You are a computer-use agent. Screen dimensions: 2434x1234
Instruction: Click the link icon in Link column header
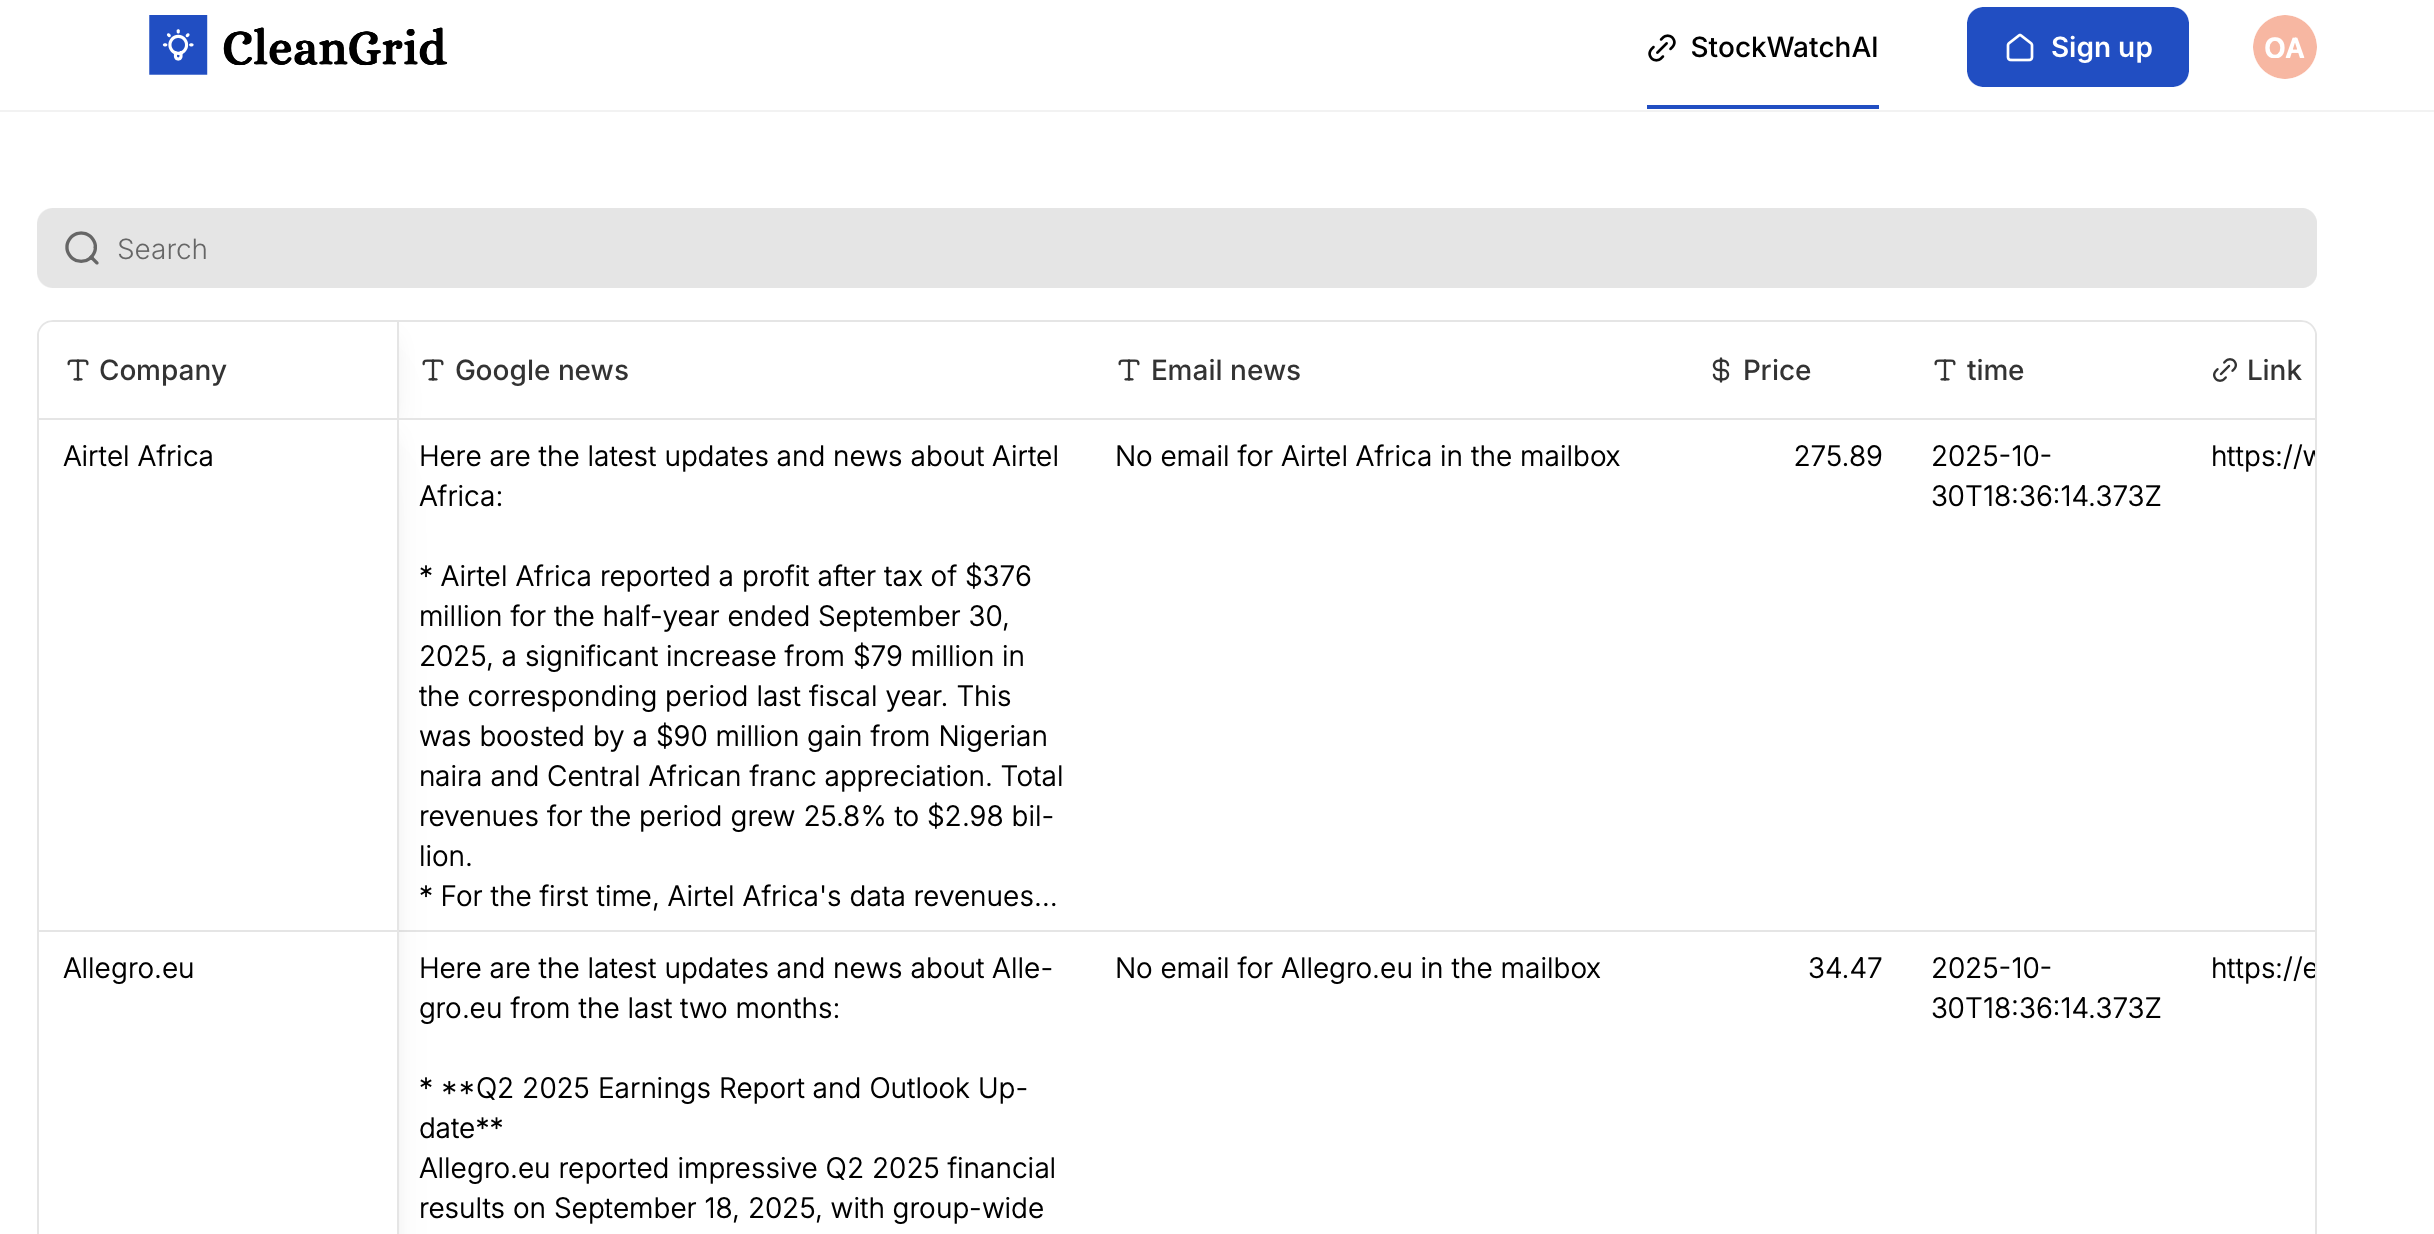tap(2224, 371)
